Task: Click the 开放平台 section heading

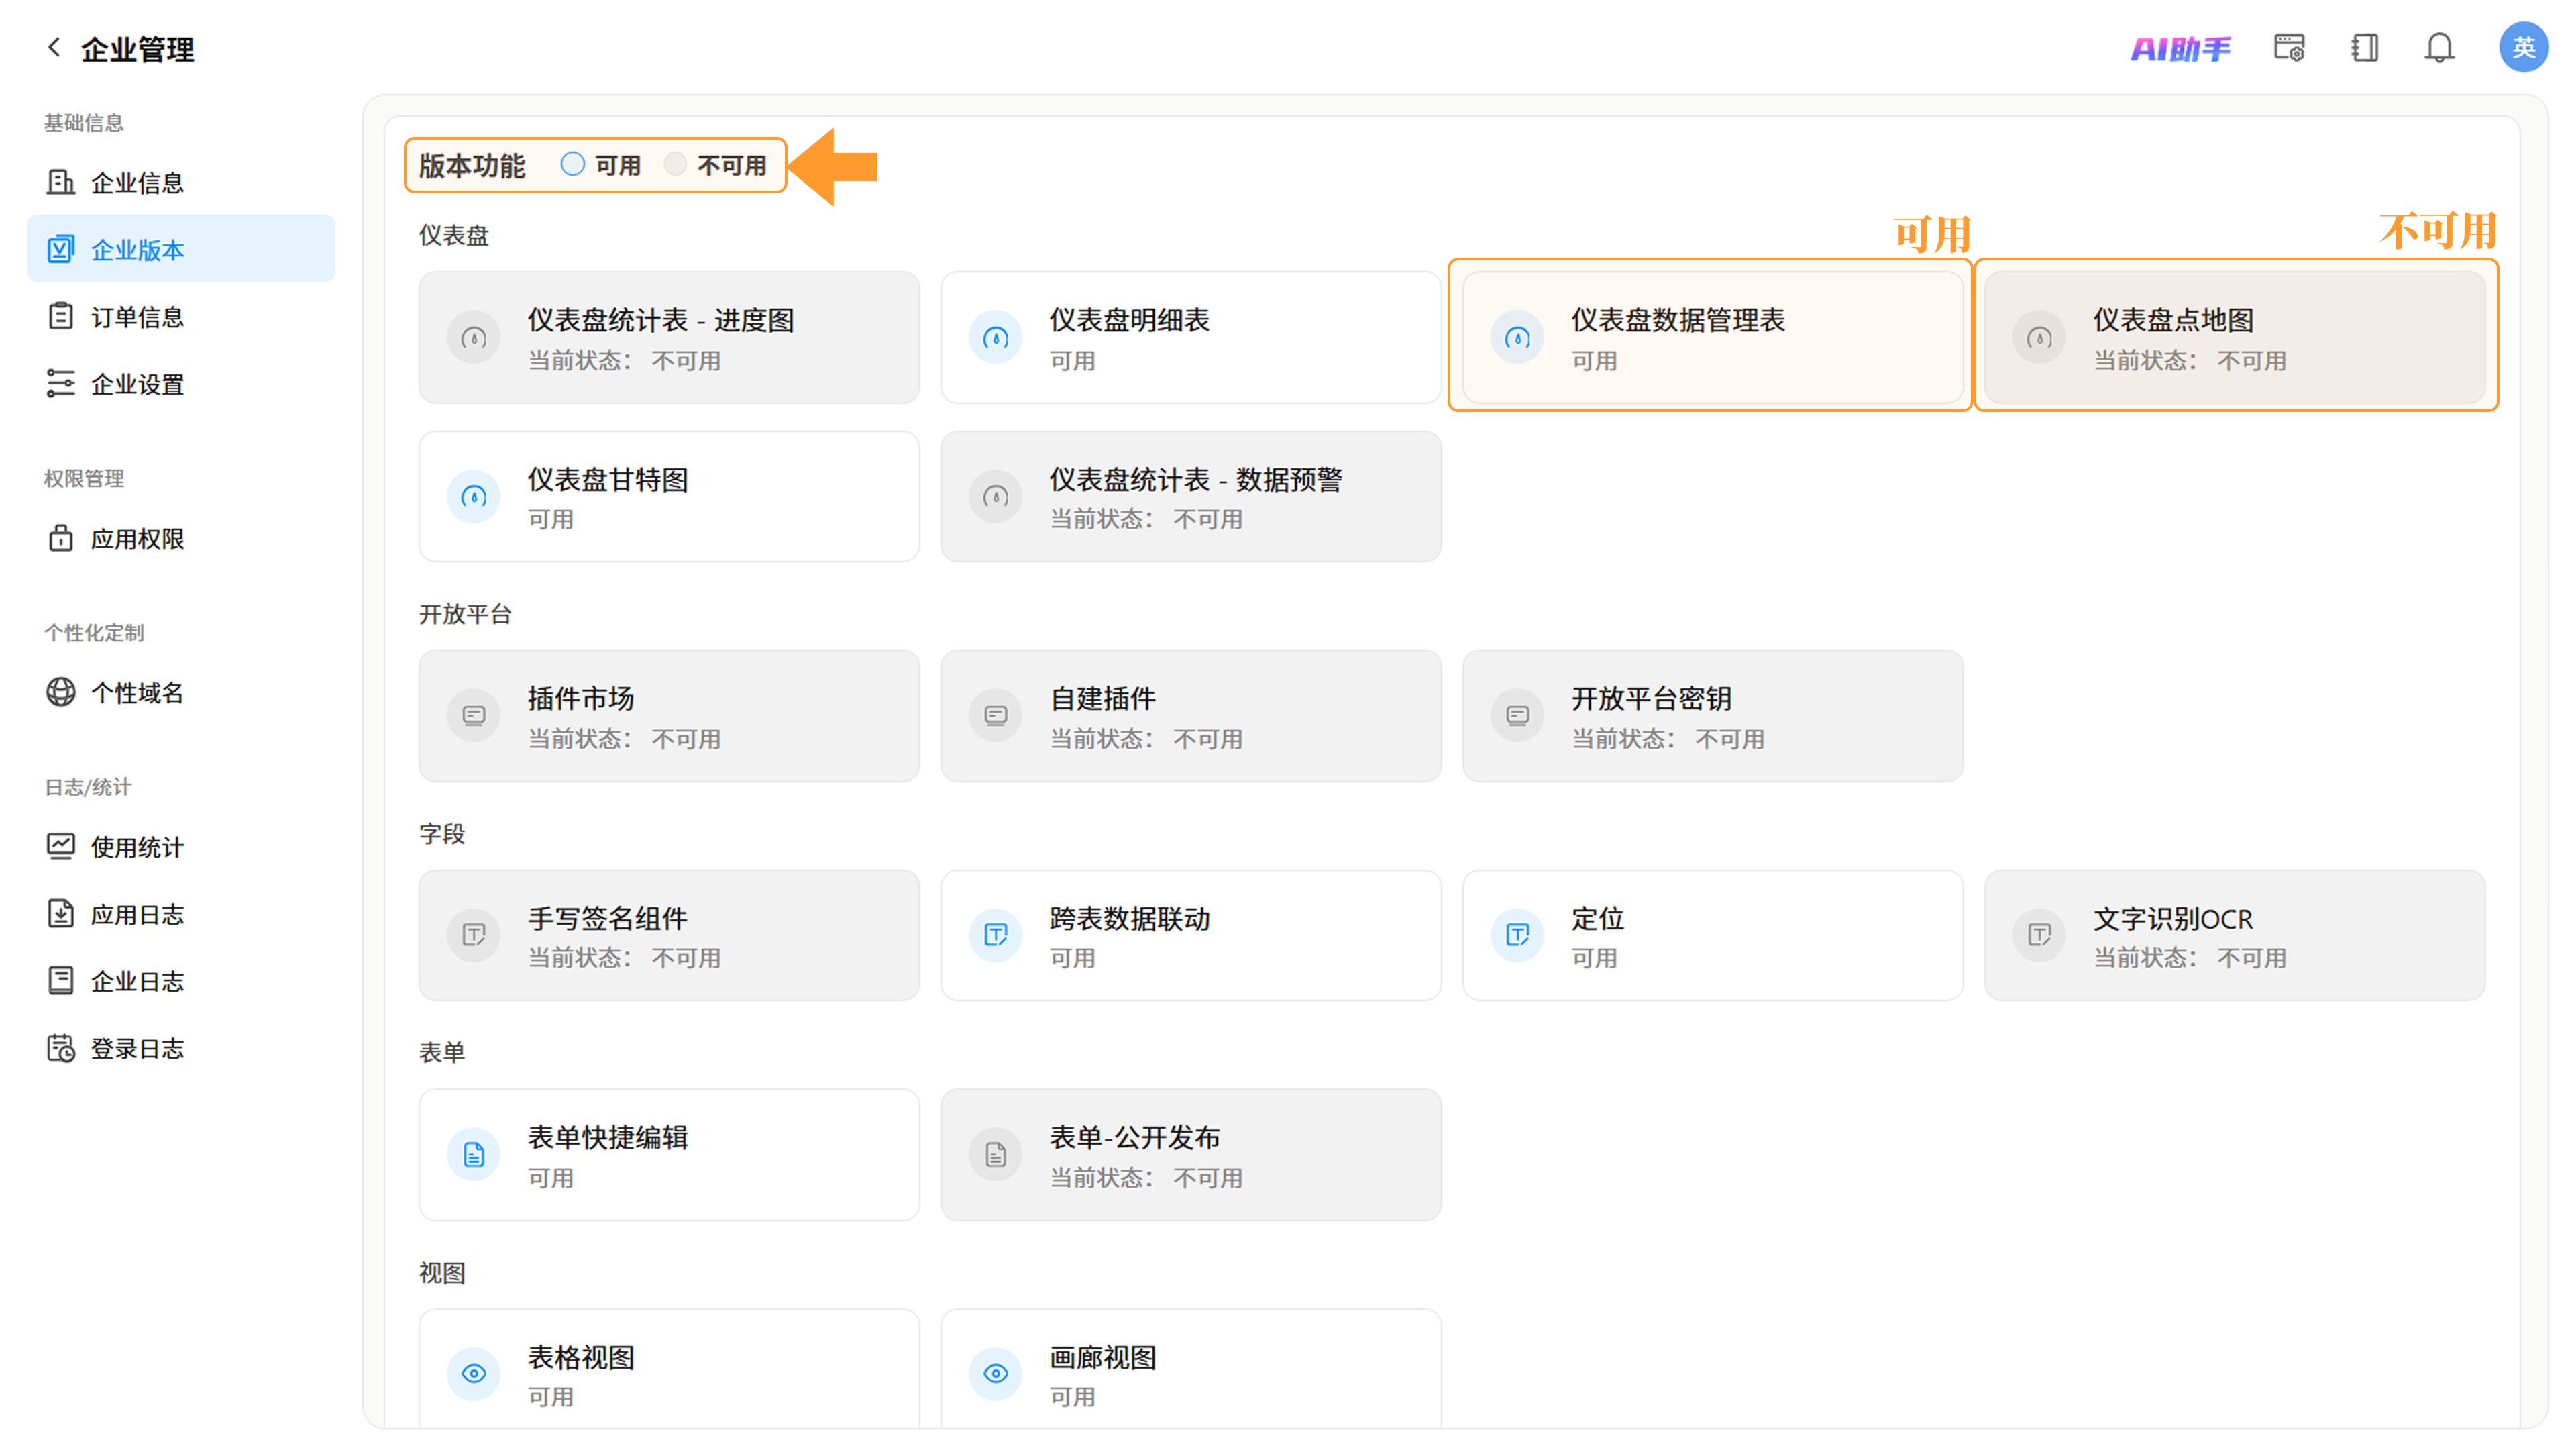Action: pyautogui.click(x=465, y=614)
